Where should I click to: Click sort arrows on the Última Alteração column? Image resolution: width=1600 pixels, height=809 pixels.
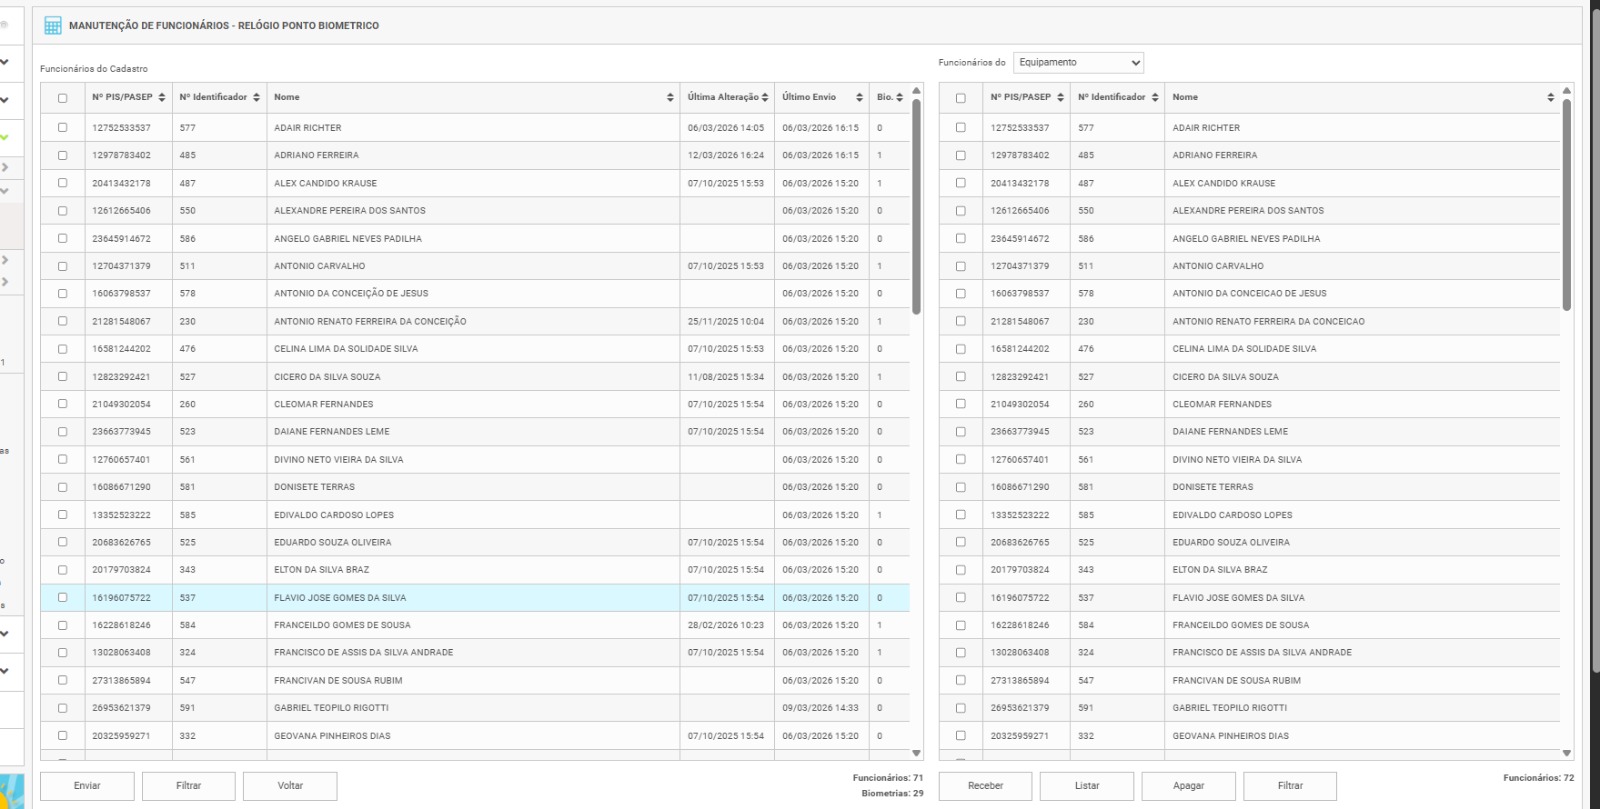765,98
